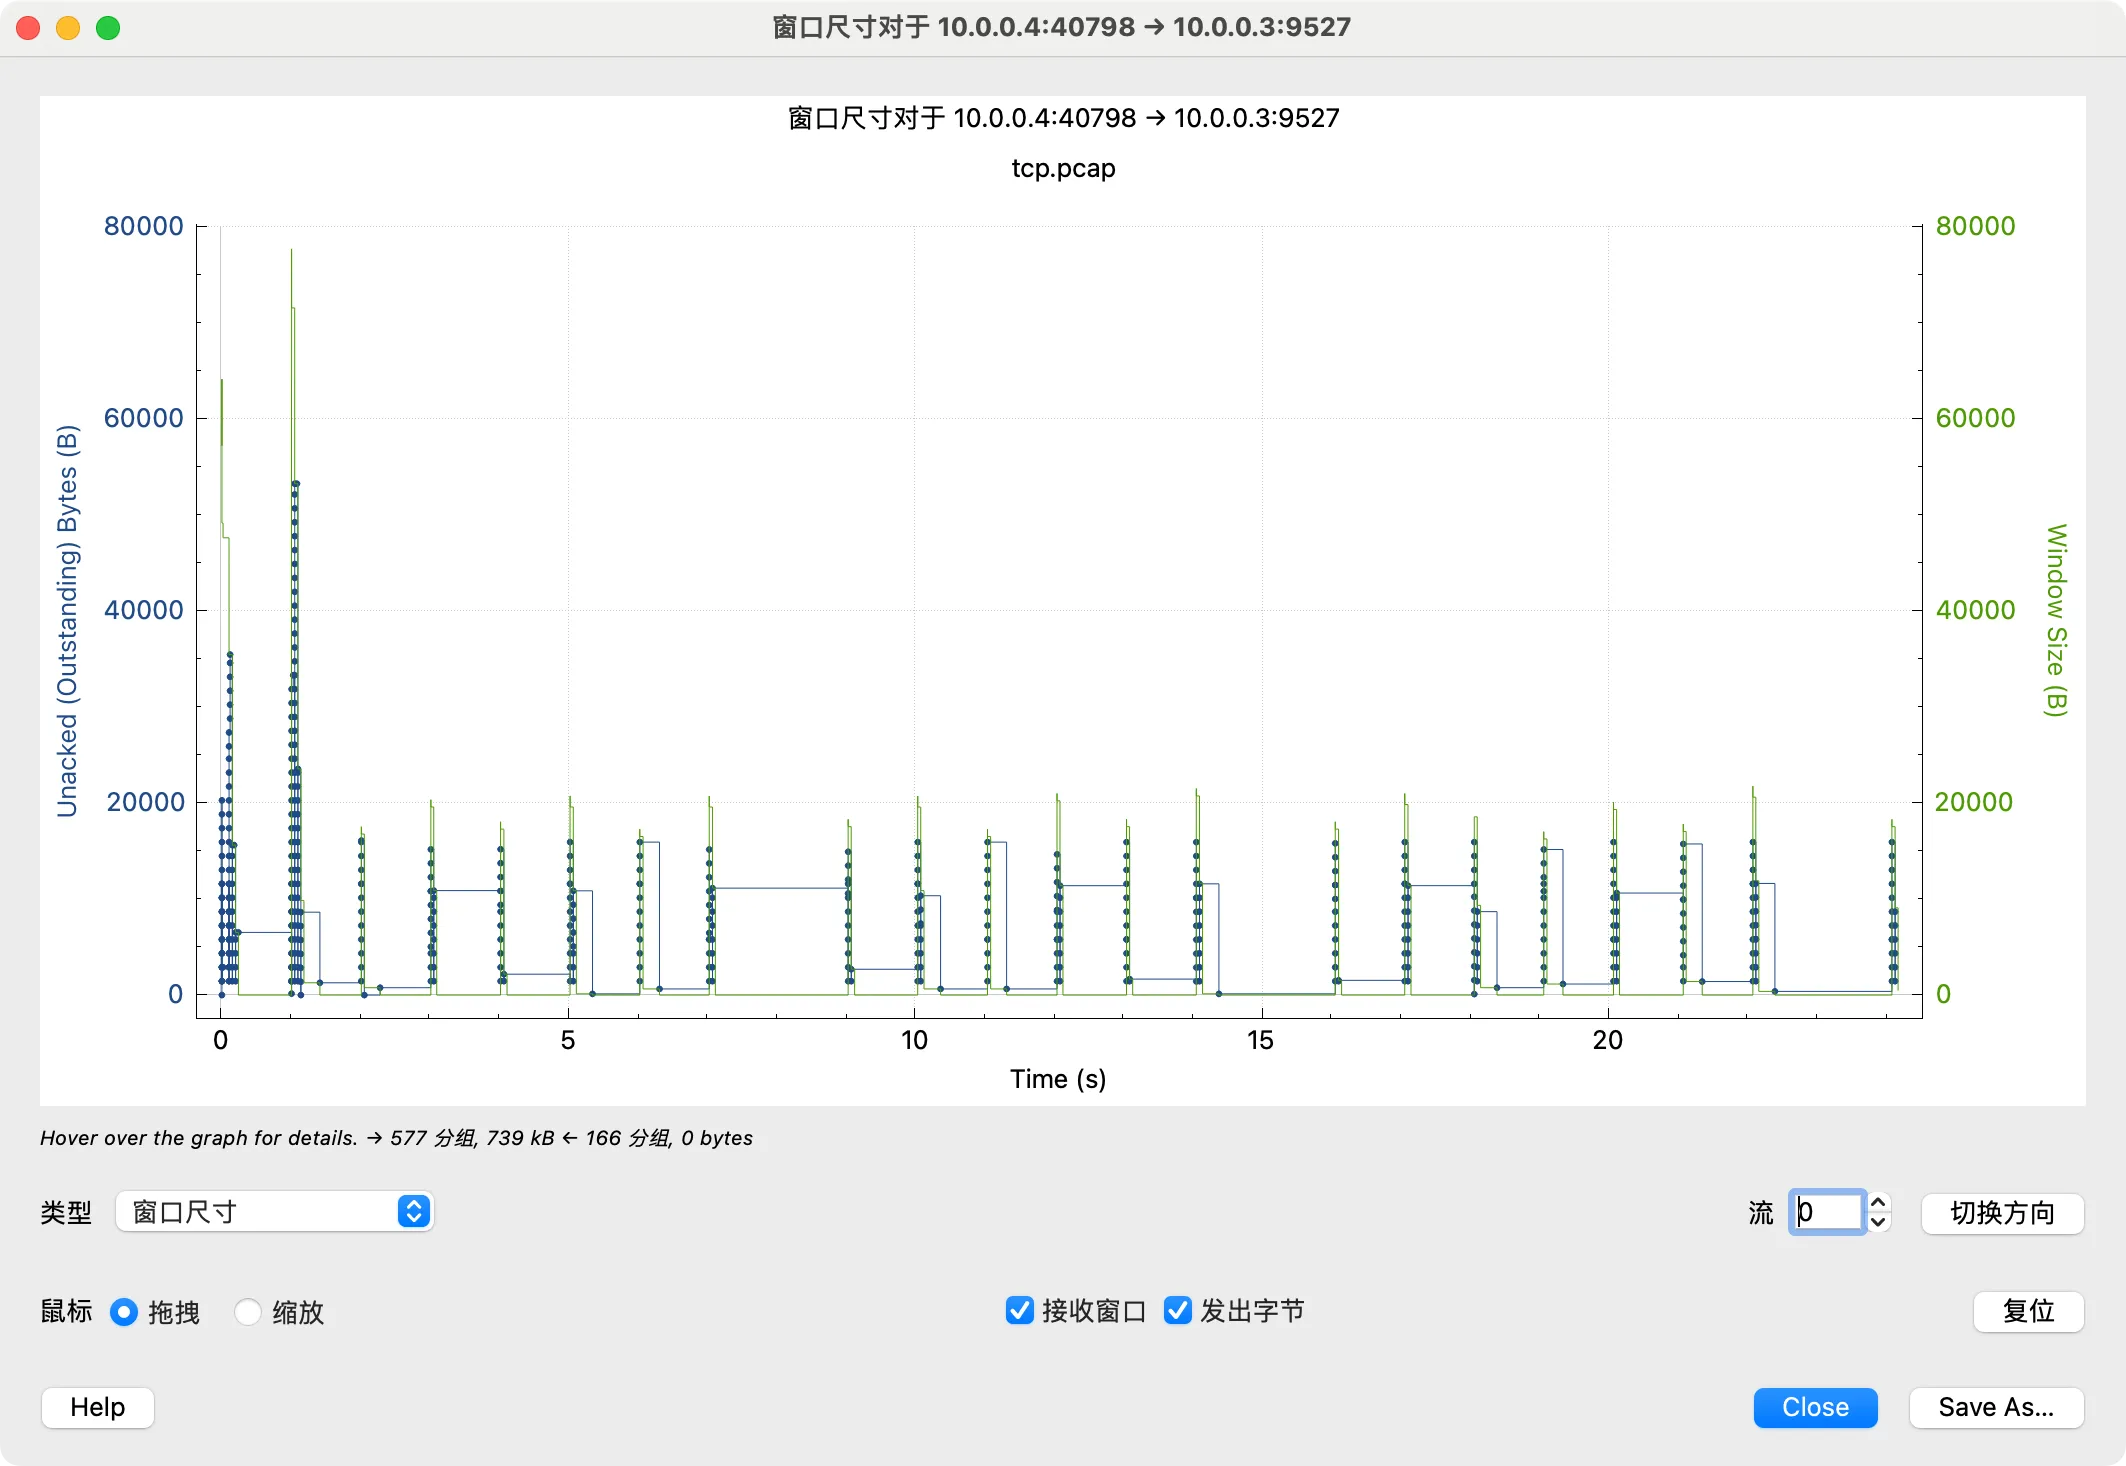Click the Time (s) axis label
Viewport: 2126px width, 1466px height.
coord(1057,1079)
